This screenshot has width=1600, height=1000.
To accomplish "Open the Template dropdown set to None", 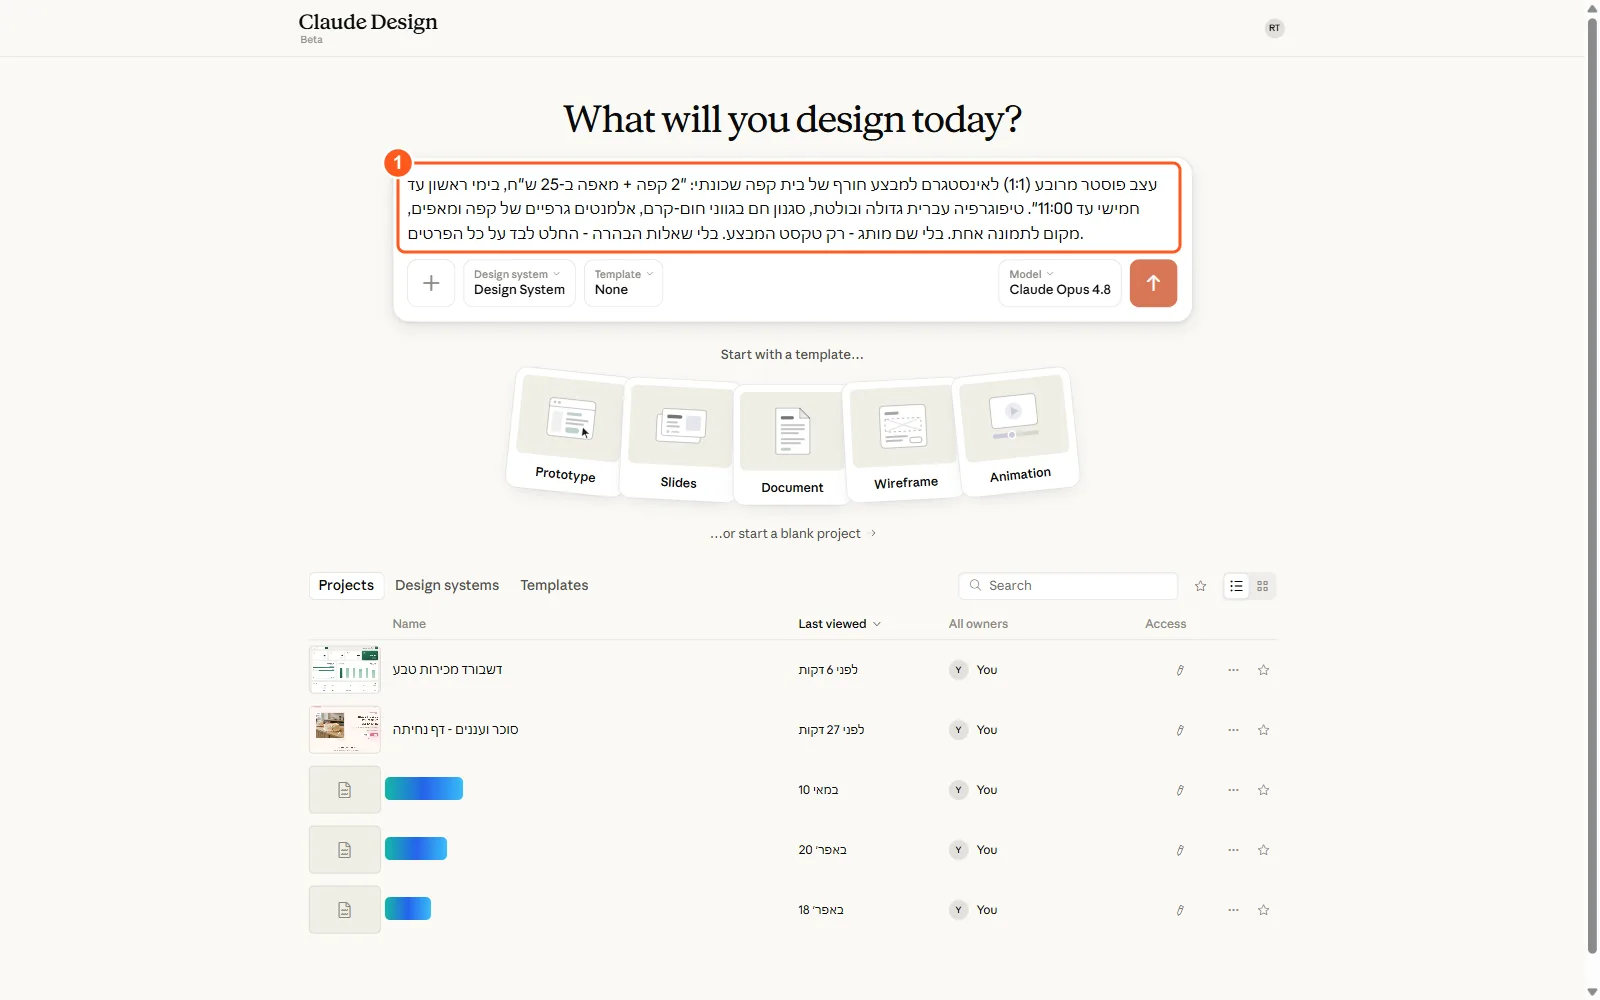I will pos(623,283).
